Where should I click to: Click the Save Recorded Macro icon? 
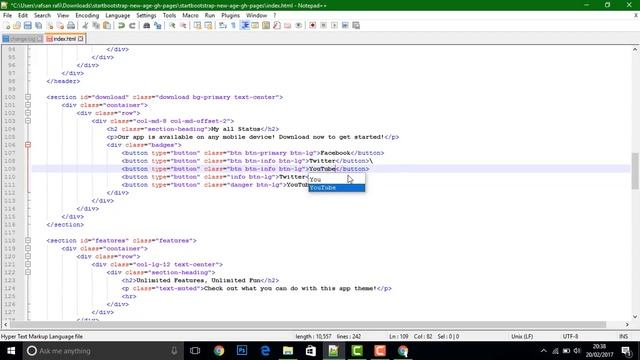tap(356, 25)
